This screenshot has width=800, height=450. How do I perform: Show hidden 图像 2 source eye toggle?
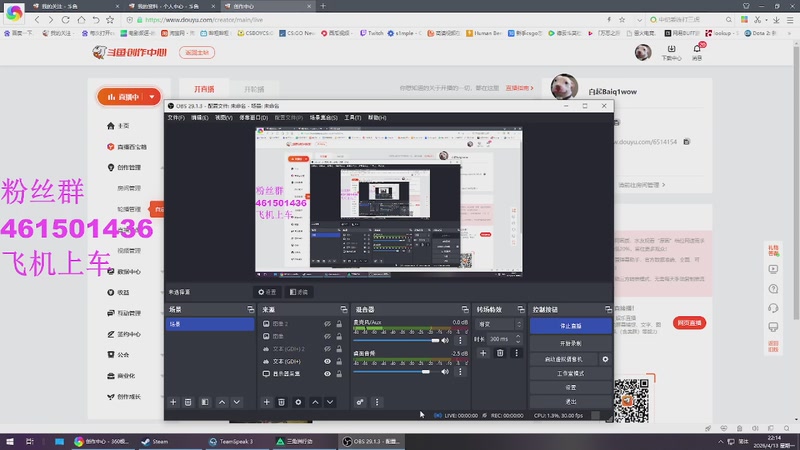click(x=327, y=324)
